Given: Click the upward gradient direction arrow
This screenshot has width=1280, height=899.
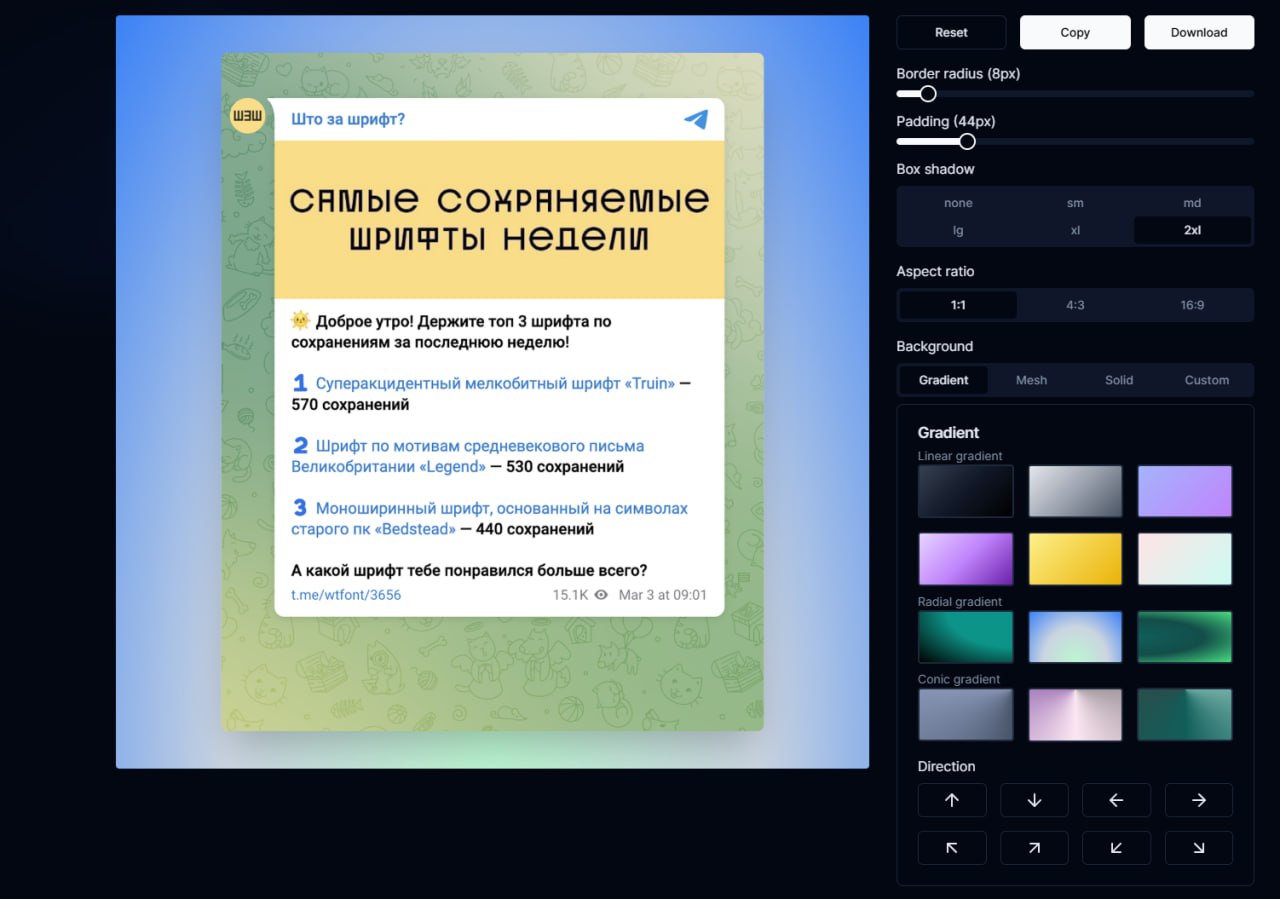Looking at the screenshot, I should tap(952, 800).
